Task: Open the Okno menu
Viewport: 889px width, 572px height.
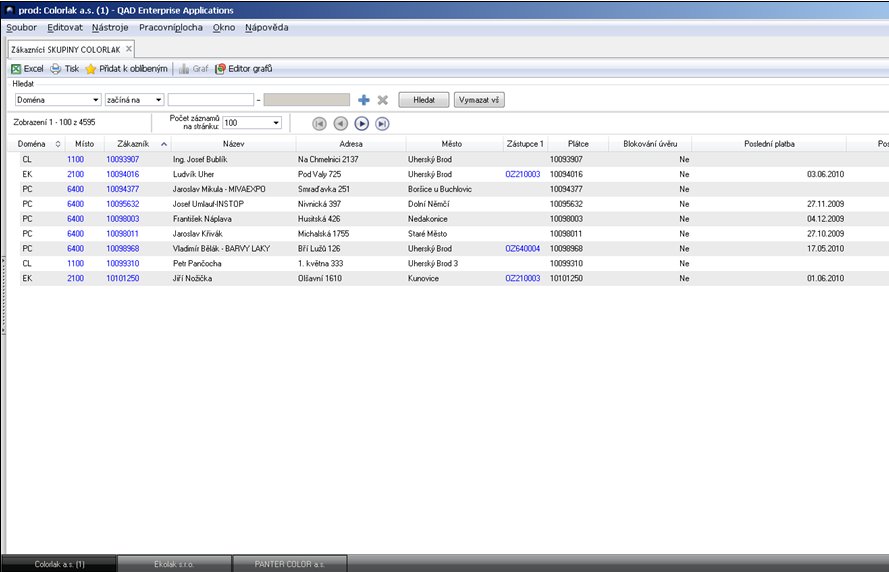Action: 224,27
